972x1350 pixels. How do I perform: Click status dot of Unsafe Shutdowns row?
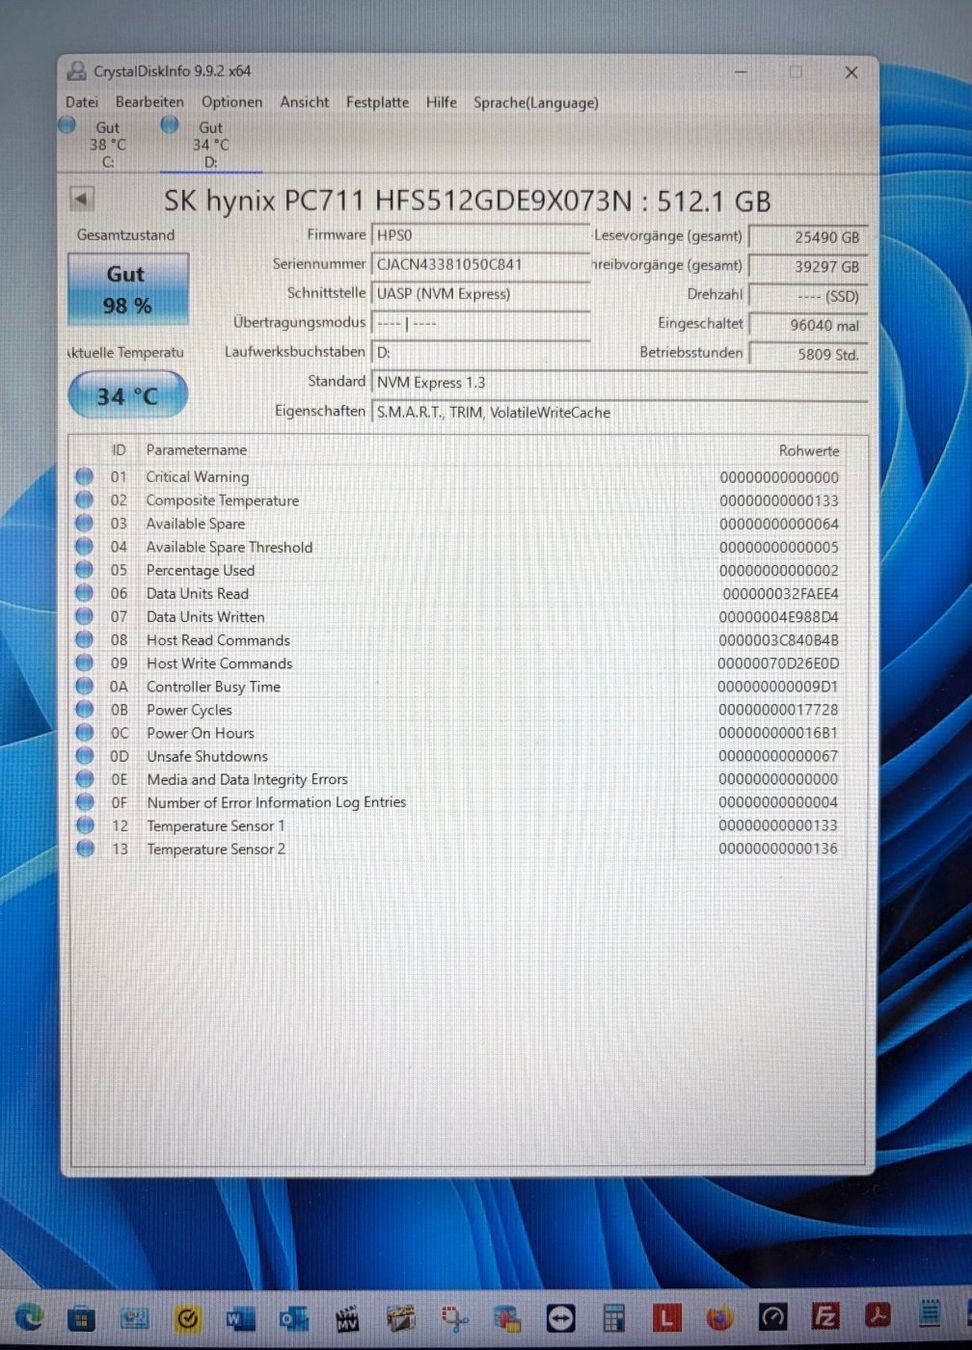85,756
